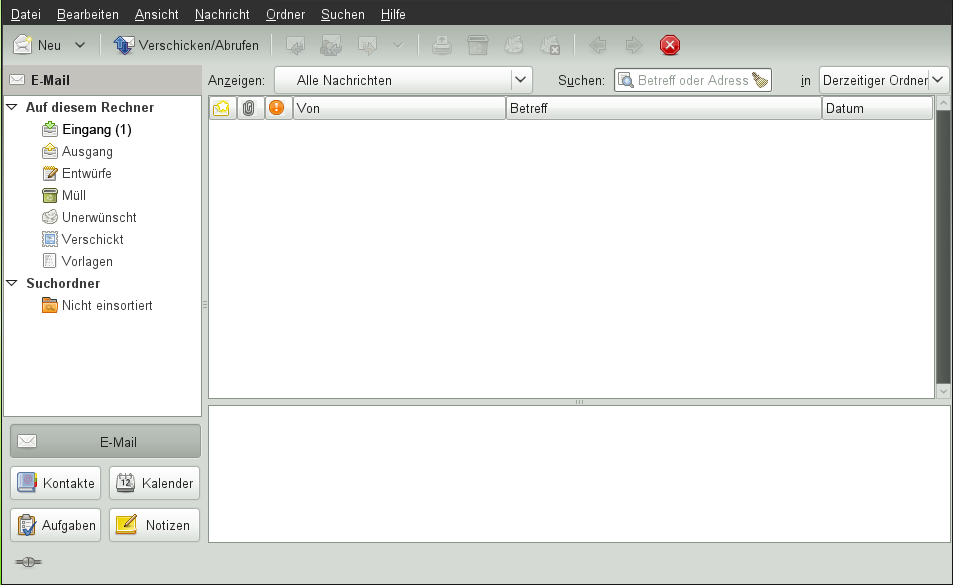Switch to the Kalender view
The width and height of the screenshot is (953, 585).
click(154, 483)
